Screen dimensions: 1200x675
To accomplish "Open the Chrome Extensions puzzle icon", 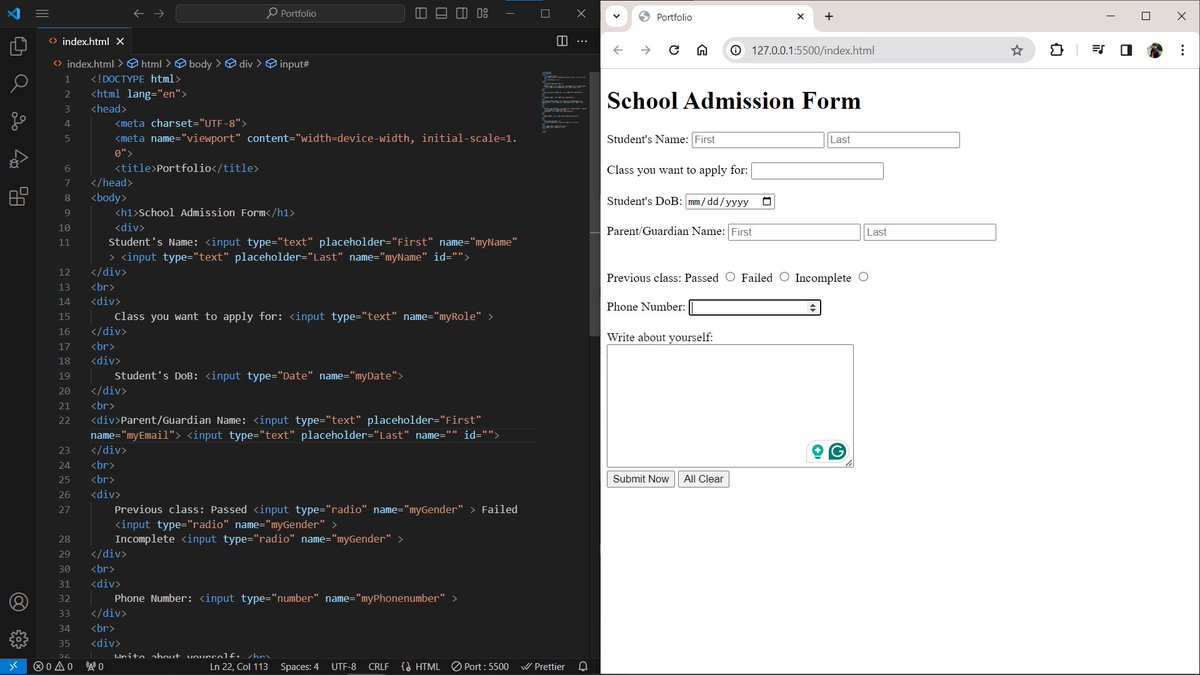I will [x=1057, y=50].
